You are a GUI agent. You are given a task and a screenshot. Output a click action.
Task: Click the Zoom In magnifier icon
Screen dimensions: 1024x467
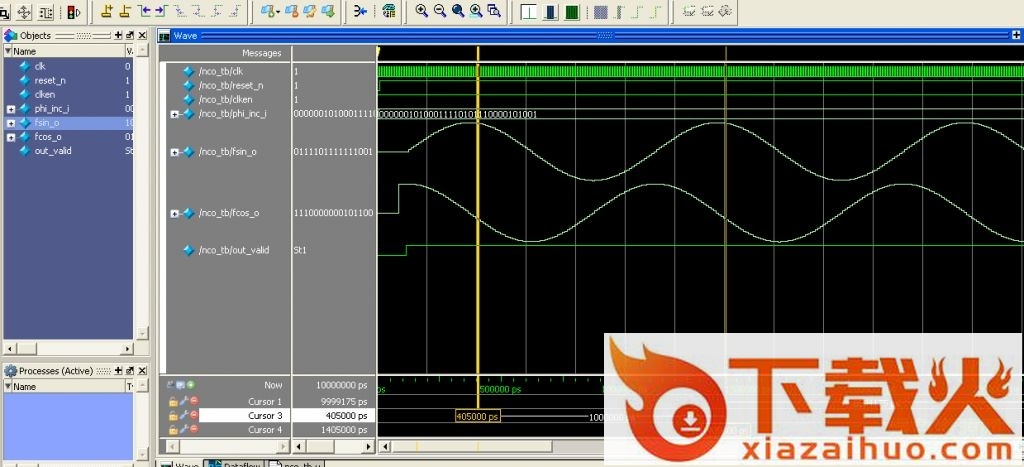422,11
